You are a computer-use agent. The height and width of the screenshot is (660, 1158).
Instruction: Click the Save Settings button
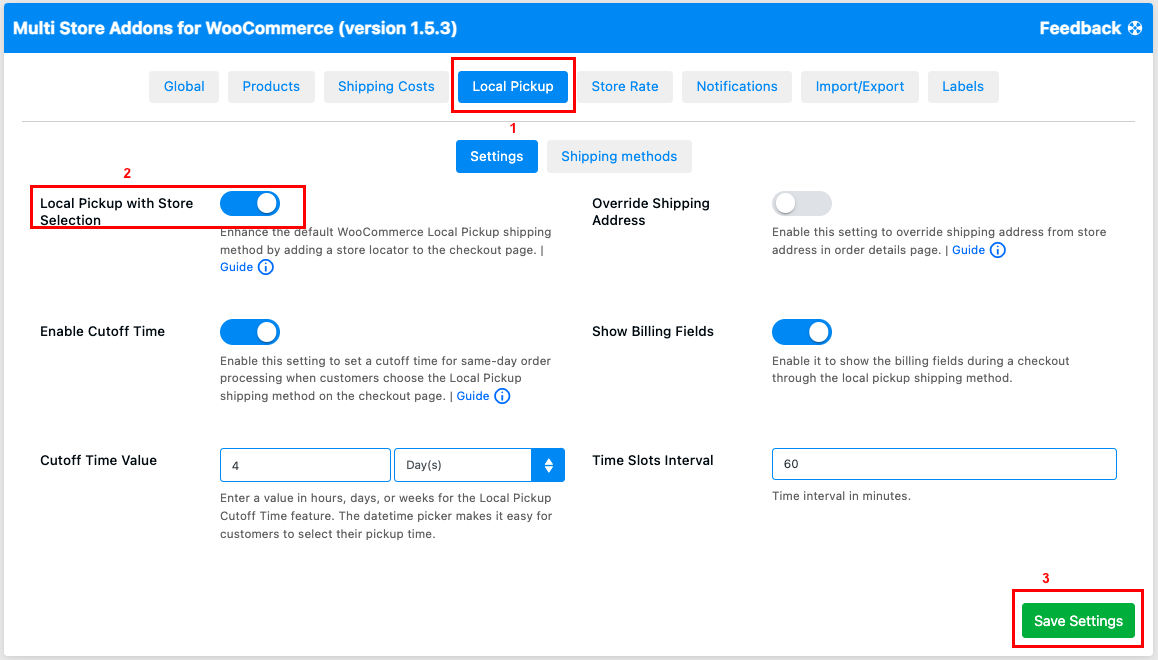(1078, 621)
